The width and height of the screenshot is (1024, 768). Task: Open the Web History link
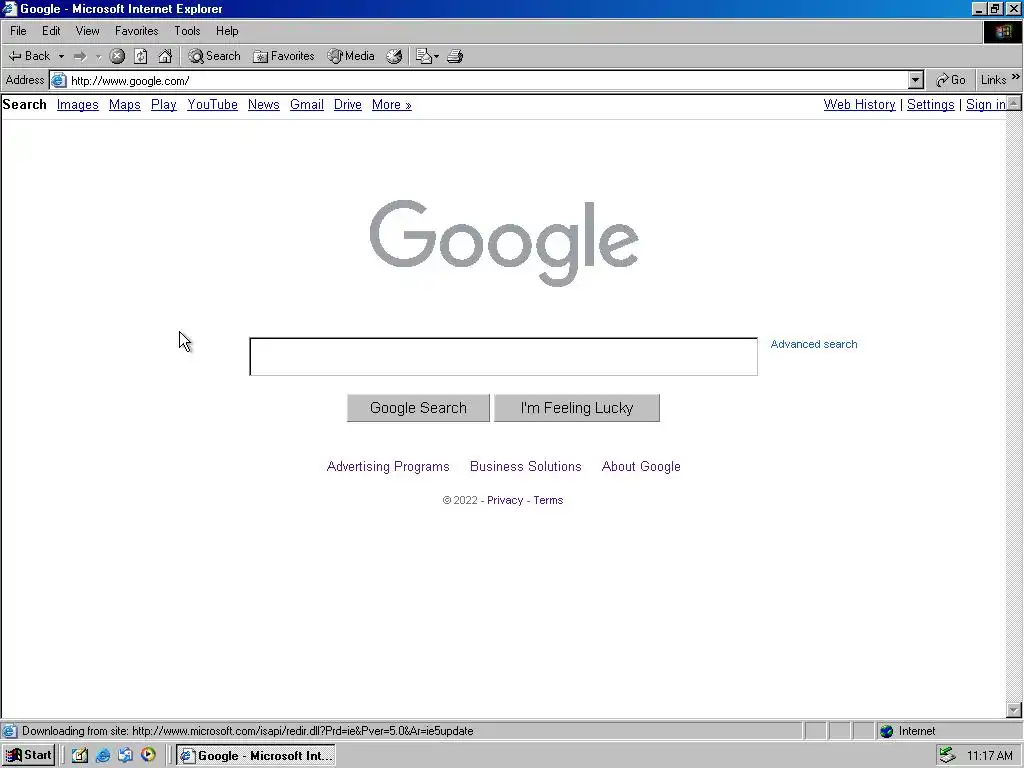[x=859, y=104]
